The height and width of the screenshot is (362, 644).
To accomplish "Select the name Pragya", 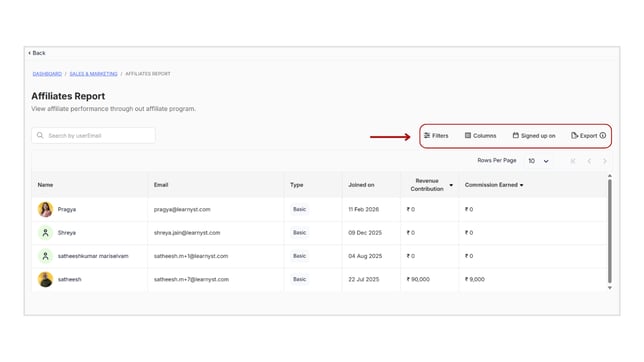I will 67,209.
